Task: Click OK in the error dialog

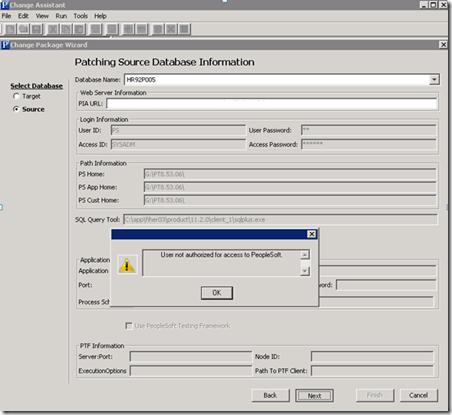Action: 217,293
